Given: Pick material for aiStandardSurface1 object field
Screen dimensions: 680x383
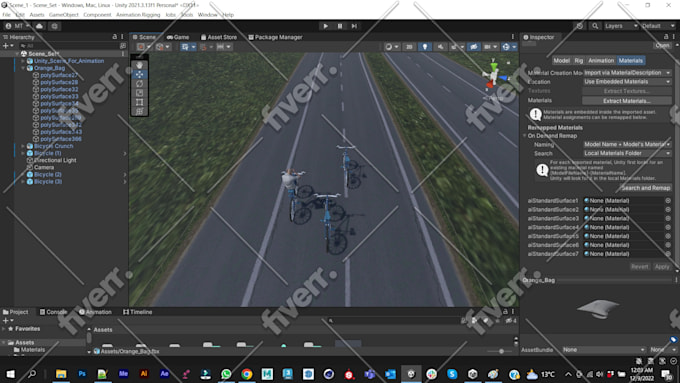Looking at the screenshot, I should pyautogui.click(x=668, y=201).
